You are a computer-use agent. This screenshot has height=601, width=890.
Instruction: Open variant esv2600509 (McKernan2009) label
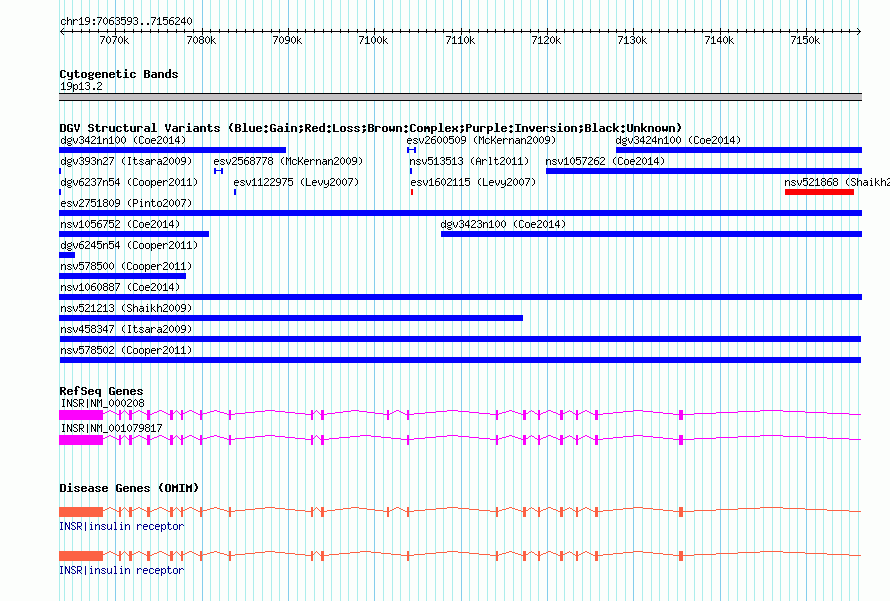[x=481, y=140]
